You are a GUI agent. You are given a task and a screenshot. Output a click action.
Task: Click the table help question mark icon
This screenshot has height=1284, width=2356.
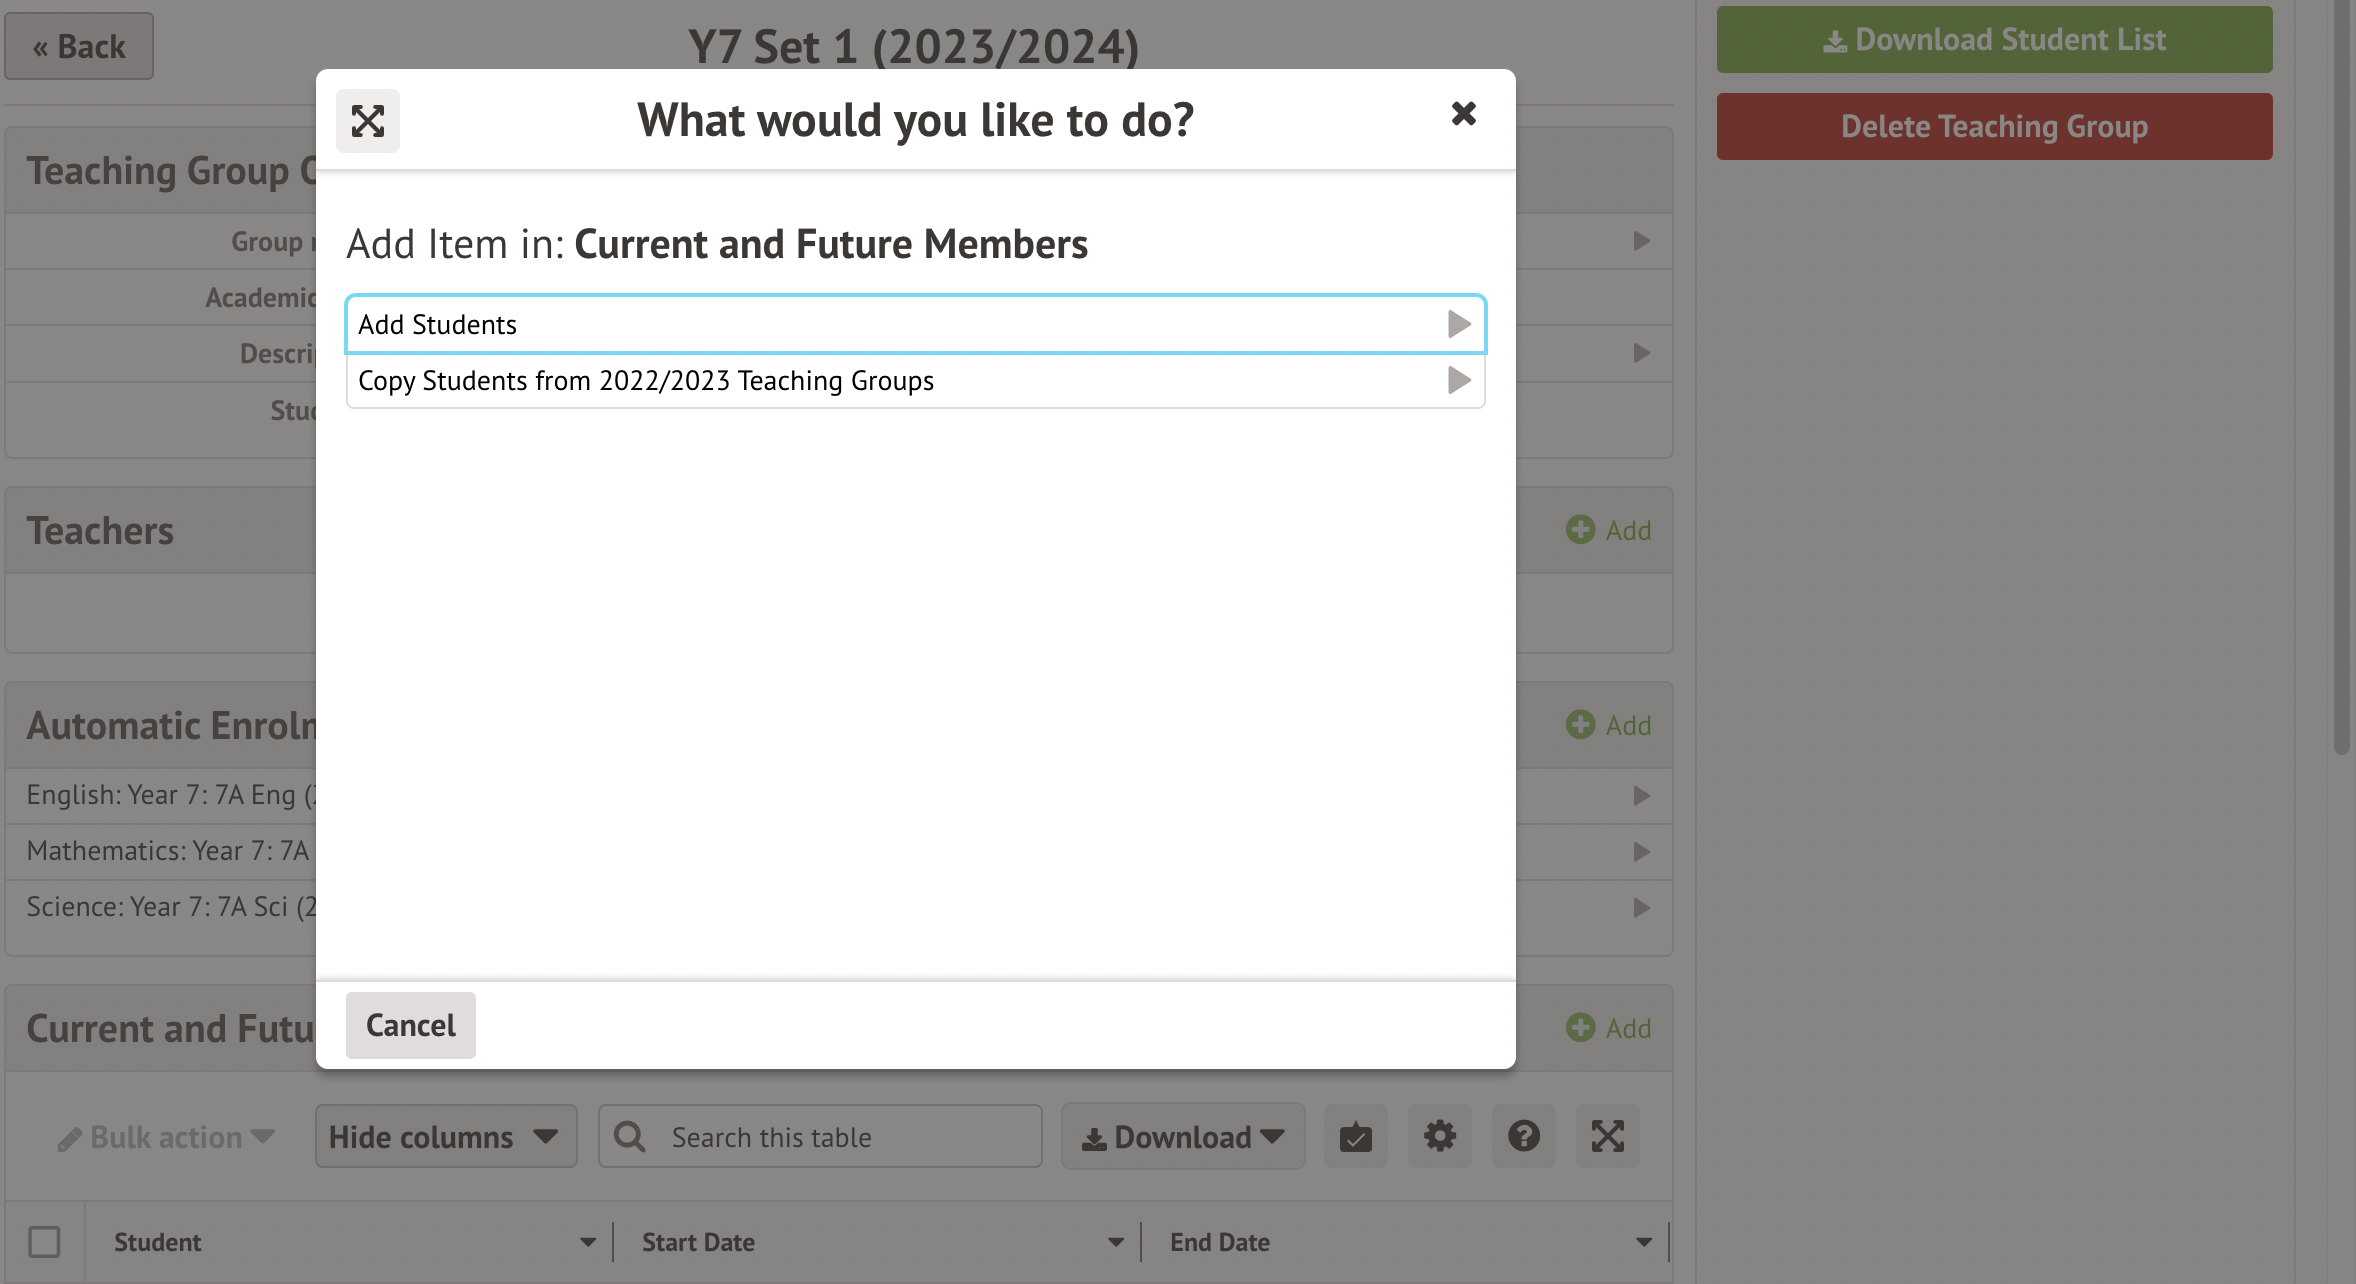tap(1523, 1136)
